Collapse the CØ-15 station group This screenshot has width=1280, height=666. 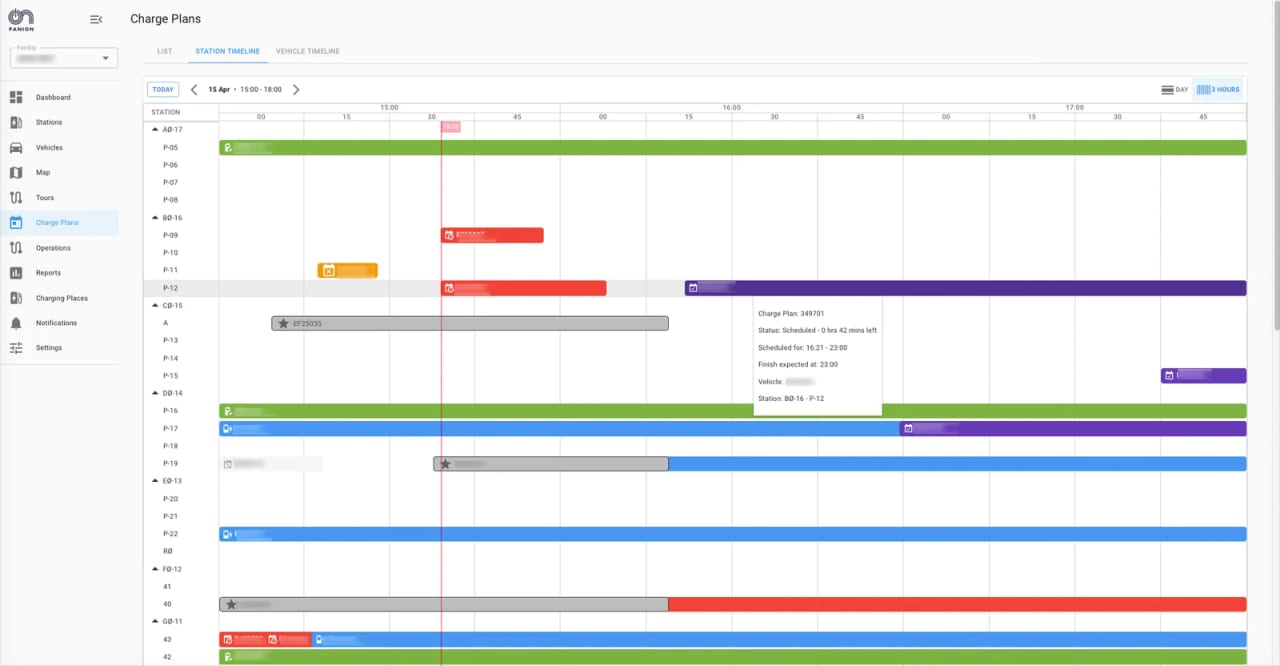coord(155,305)
